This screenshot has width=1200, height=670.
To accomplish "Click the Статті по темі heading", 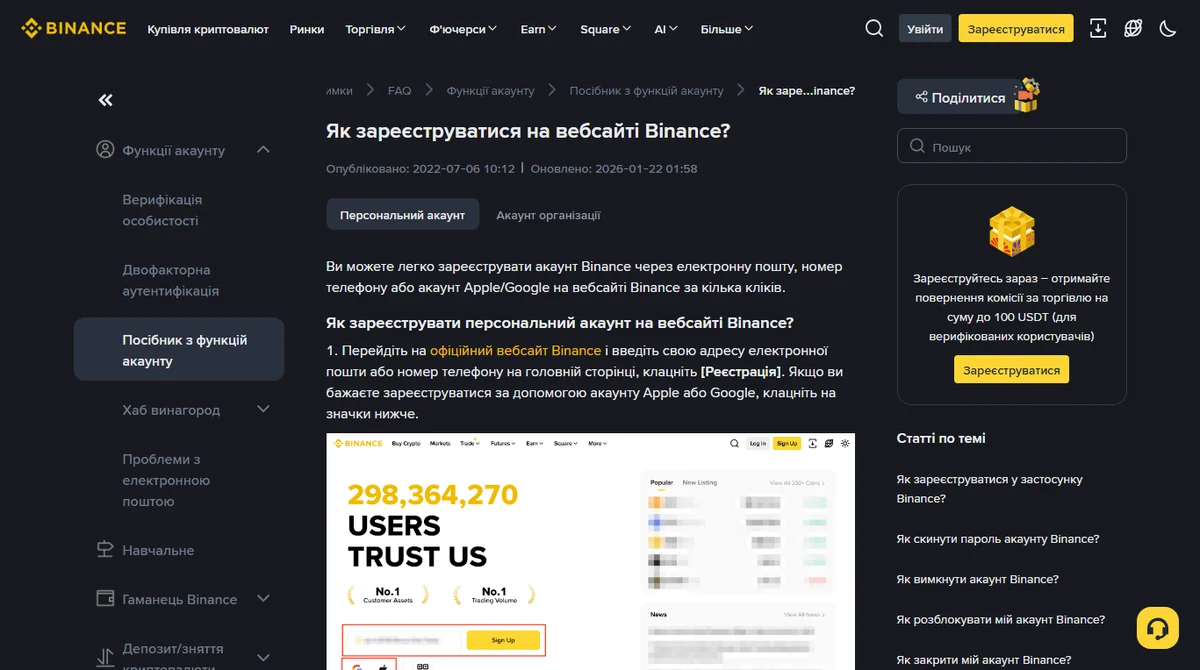I will tap(941, 438).
